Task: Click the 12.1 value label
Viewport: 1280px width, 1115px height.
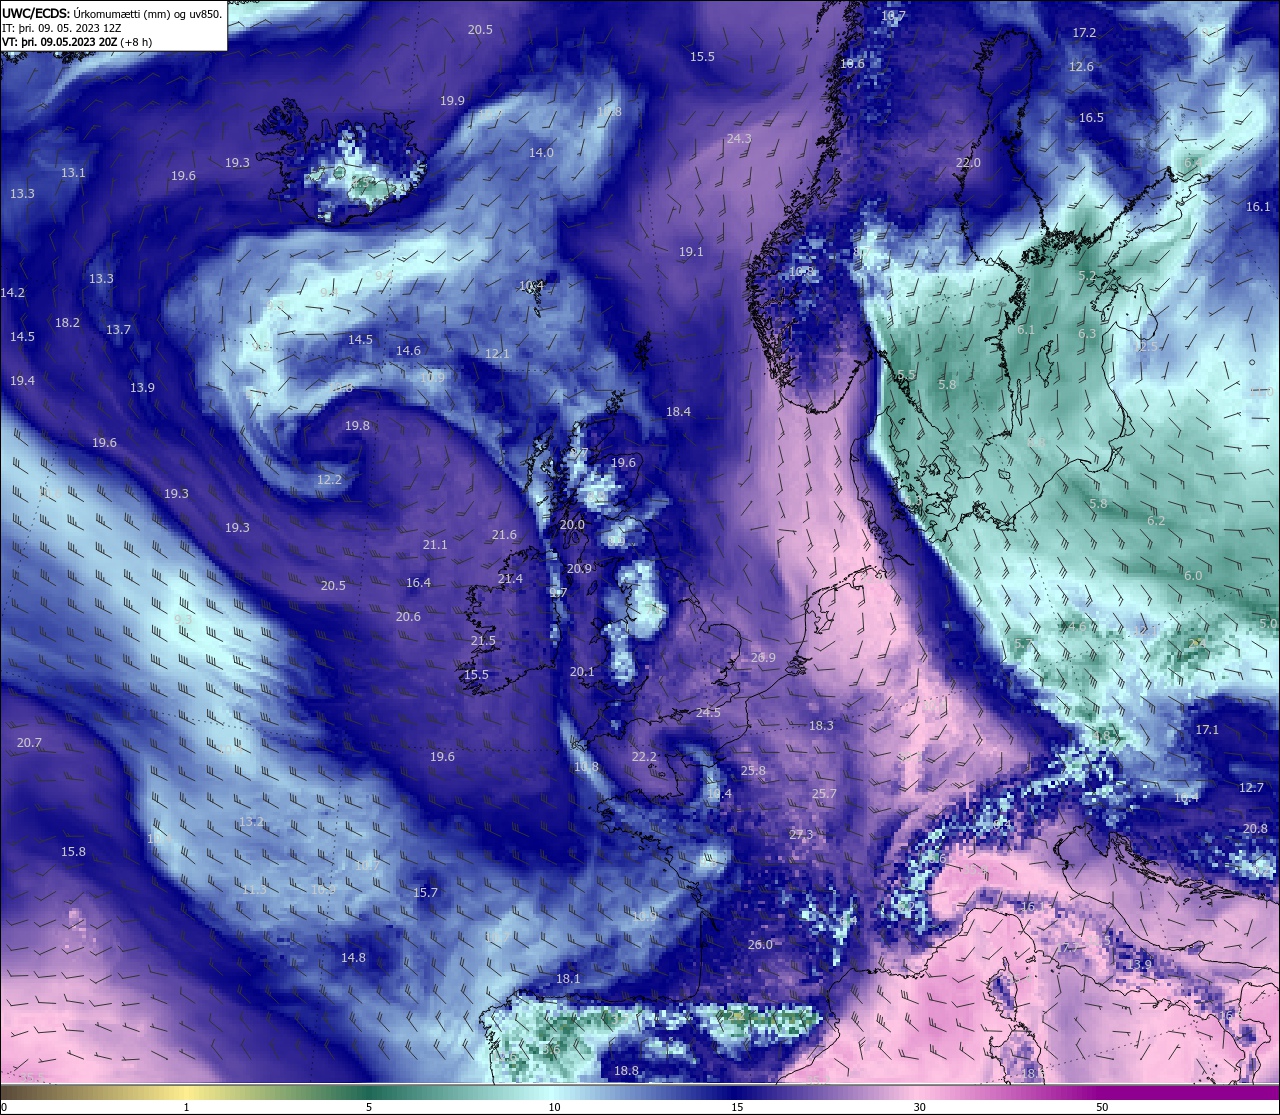Action: click(497, 354)
